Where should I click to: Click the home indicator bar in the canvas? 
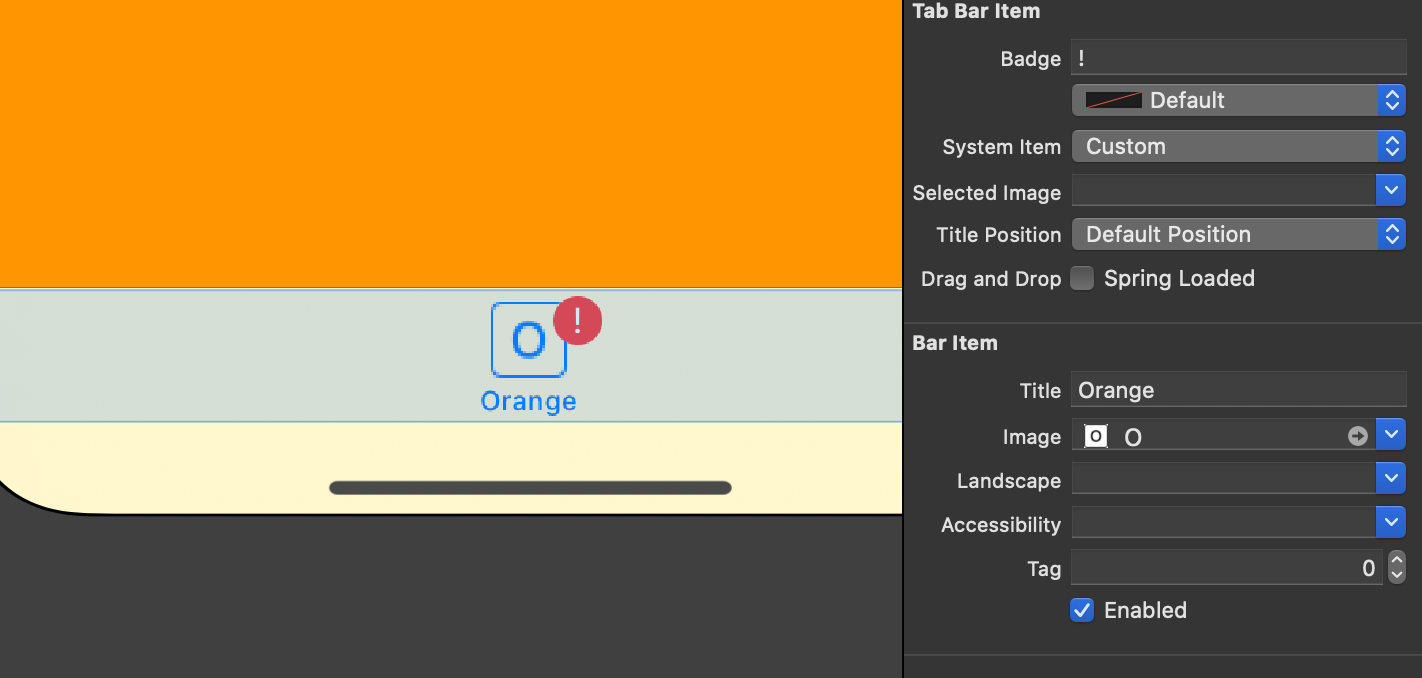[529, 487]
